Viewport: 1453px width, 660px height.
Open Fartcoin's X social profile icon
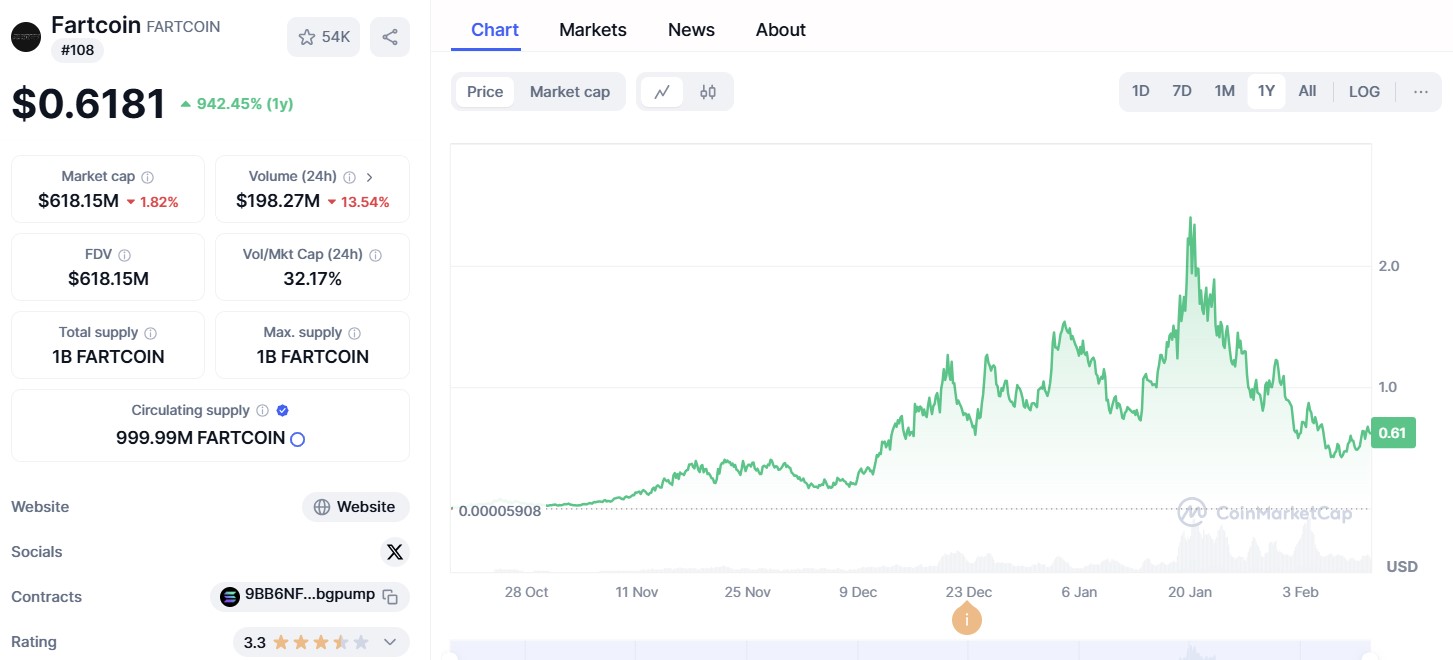click(395, 551)
